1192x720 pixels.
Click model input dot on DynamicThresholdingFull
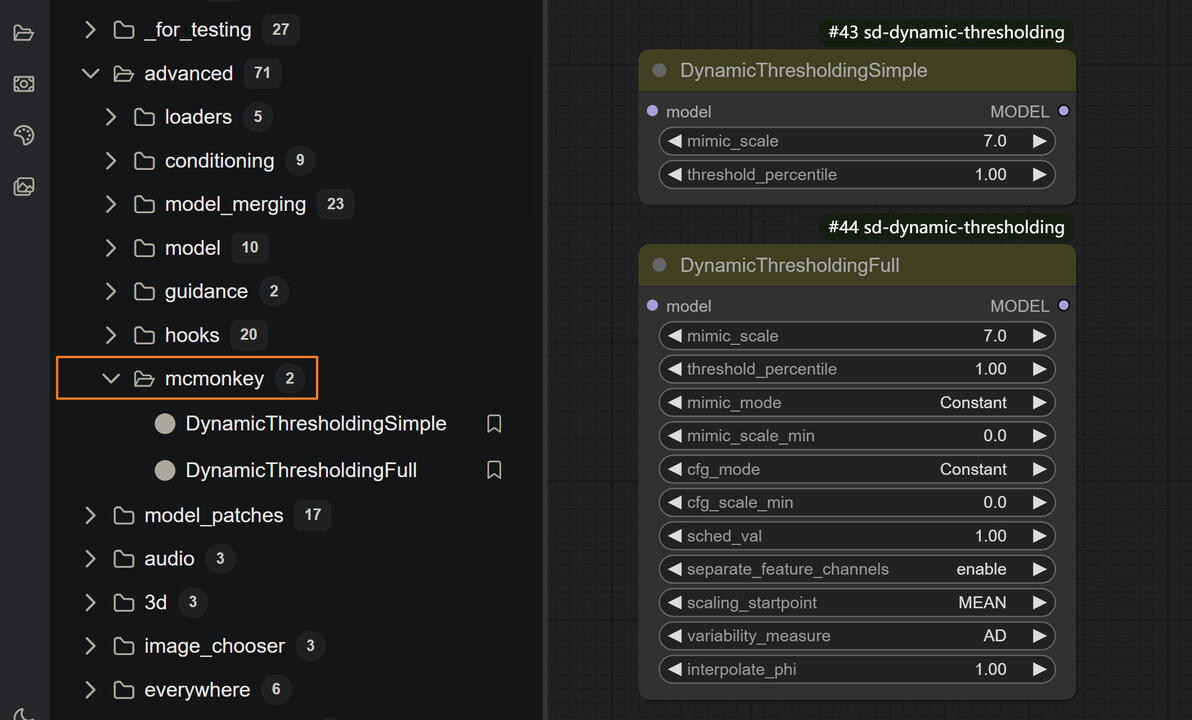tap(653, 305)
